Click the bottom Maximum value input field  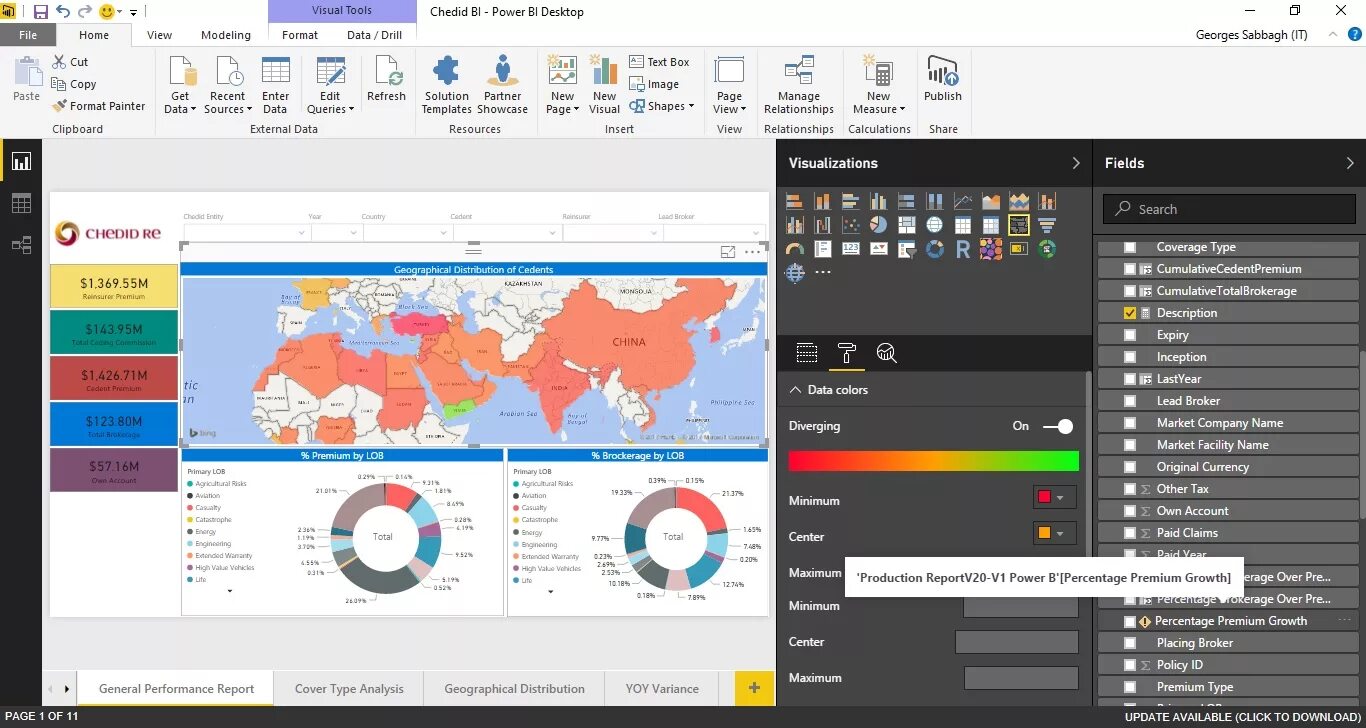(1021, 678)
